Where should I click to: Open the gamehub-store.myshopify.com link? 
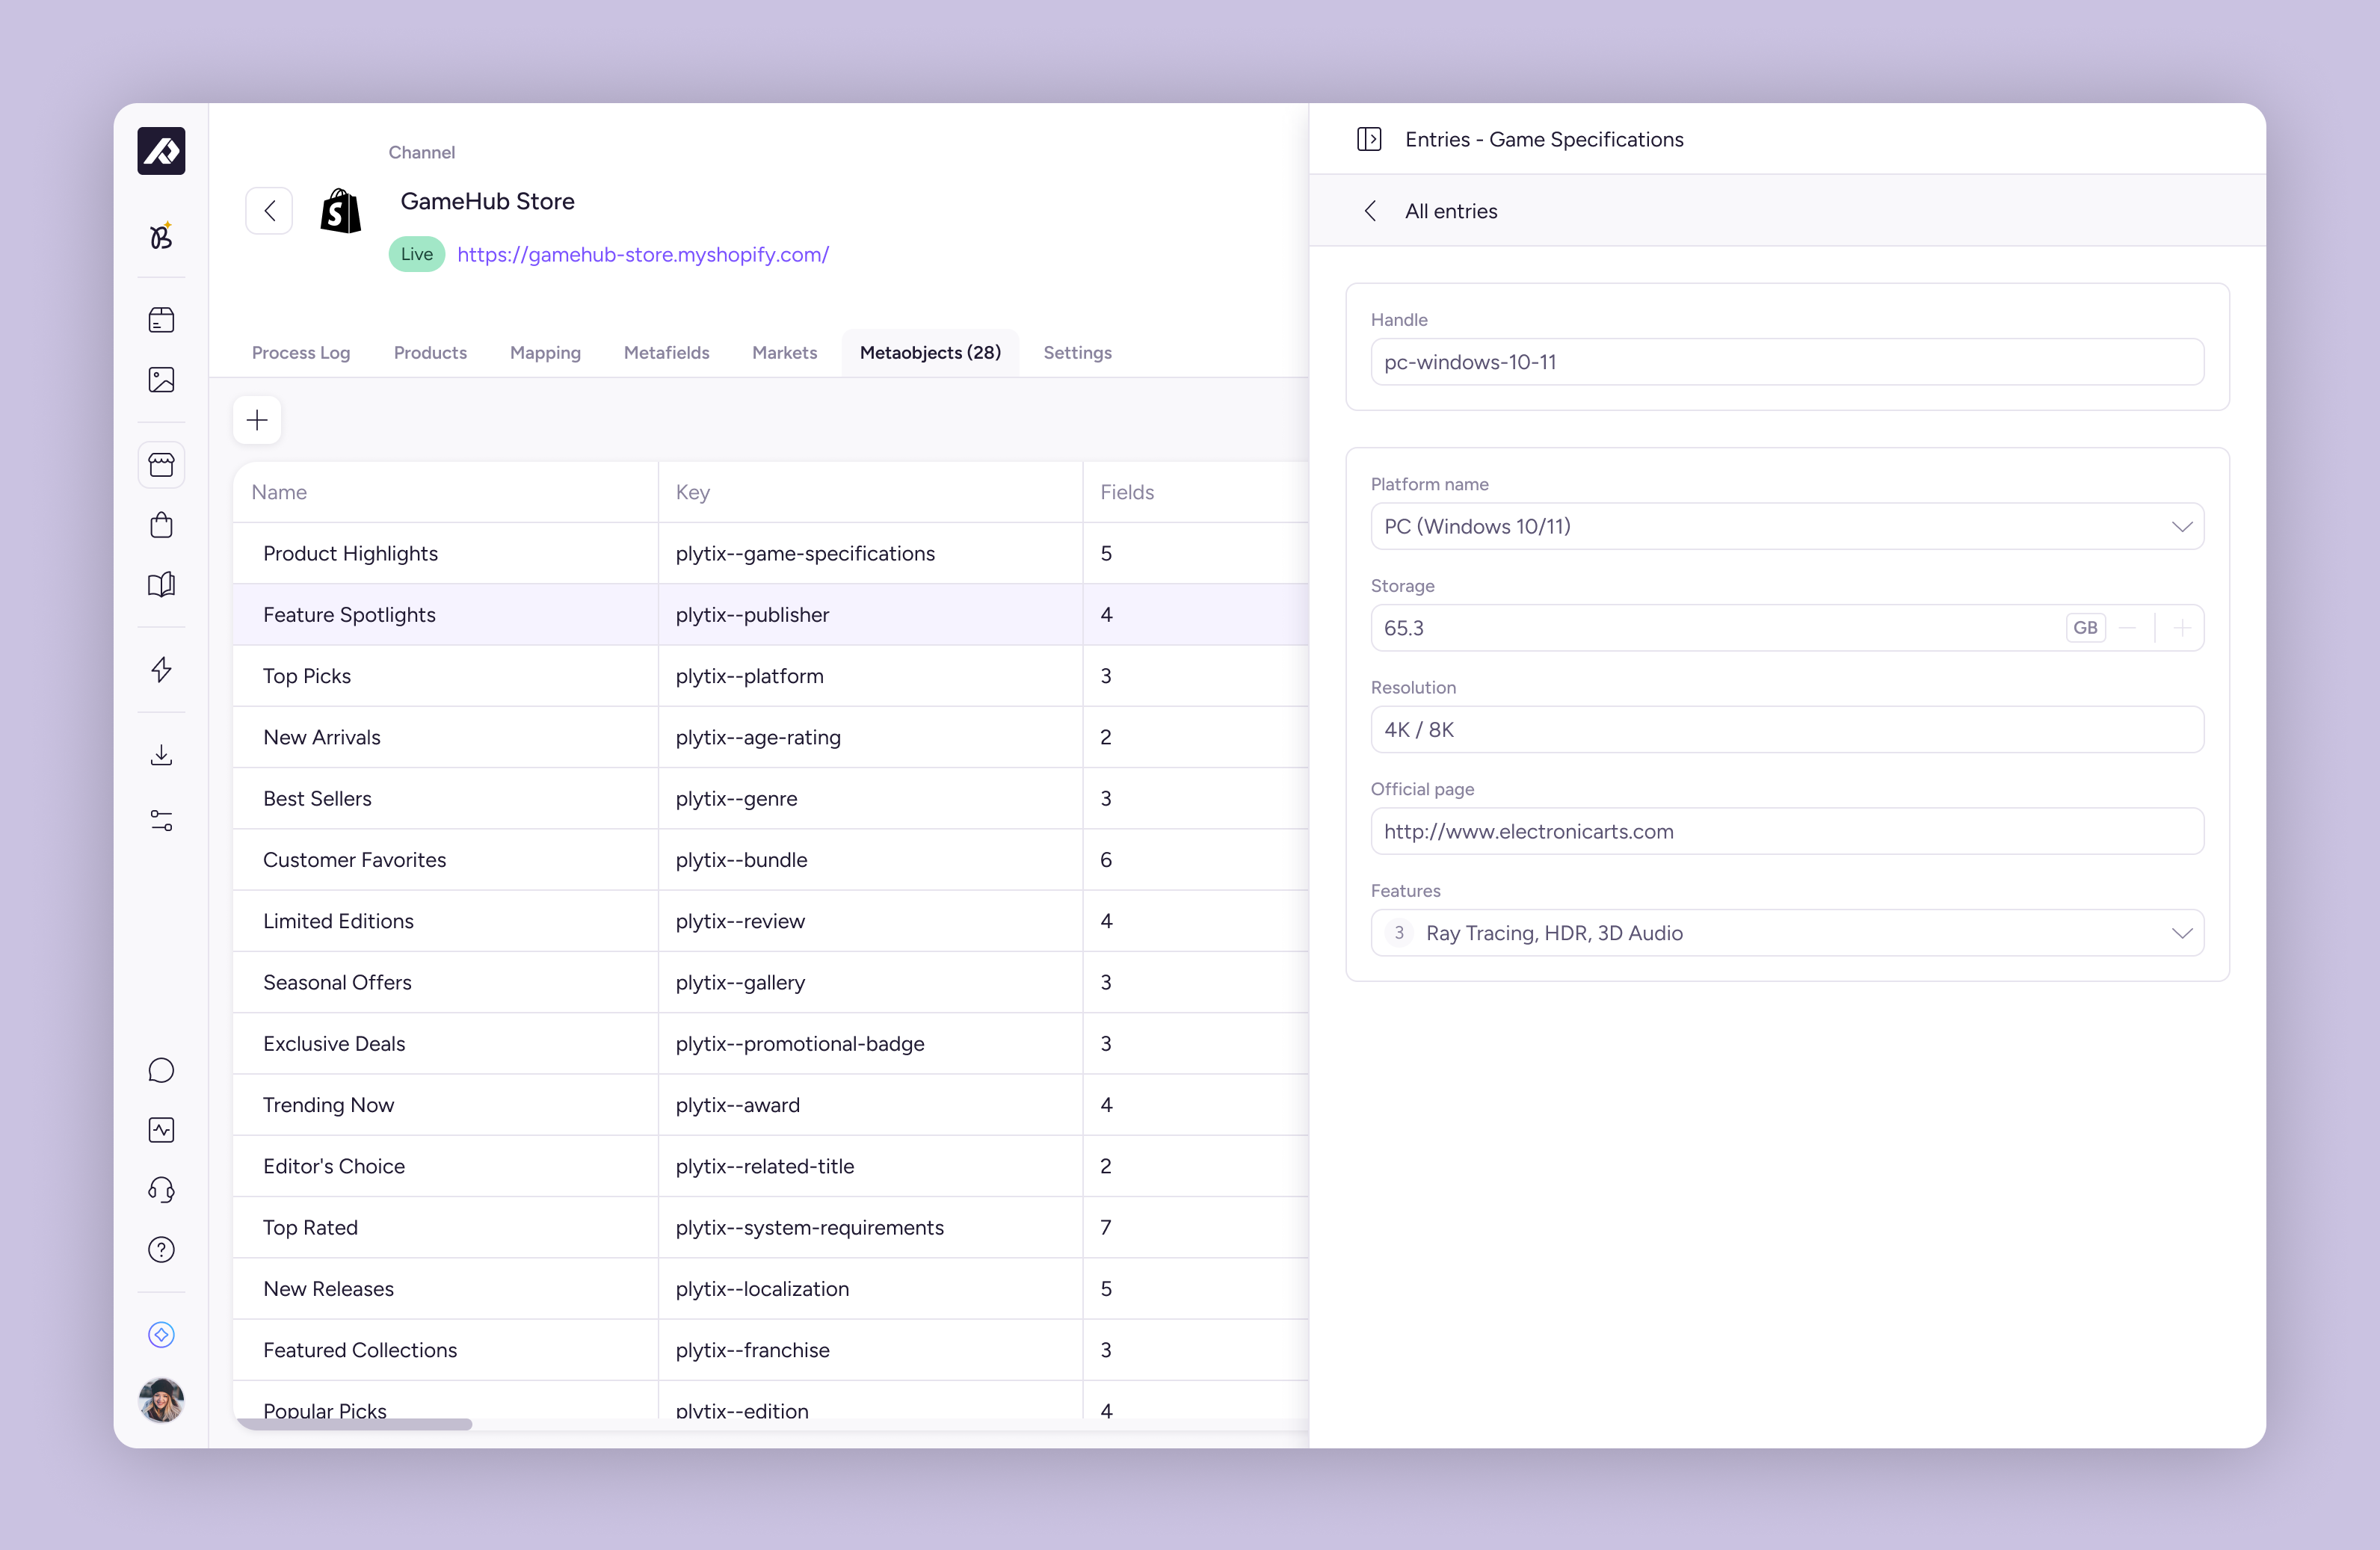click(642, 254)
